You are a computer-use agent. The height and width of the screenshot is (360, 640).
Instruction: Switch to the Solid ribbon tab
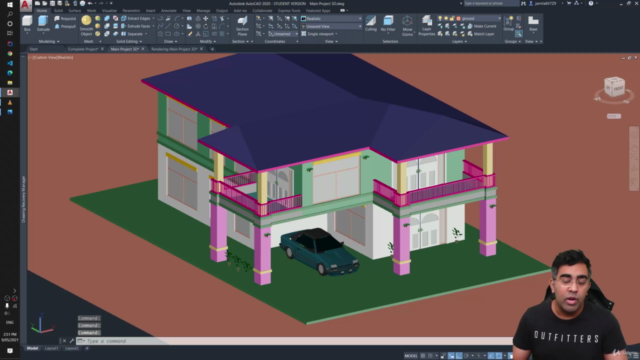[x=58, y=11]
